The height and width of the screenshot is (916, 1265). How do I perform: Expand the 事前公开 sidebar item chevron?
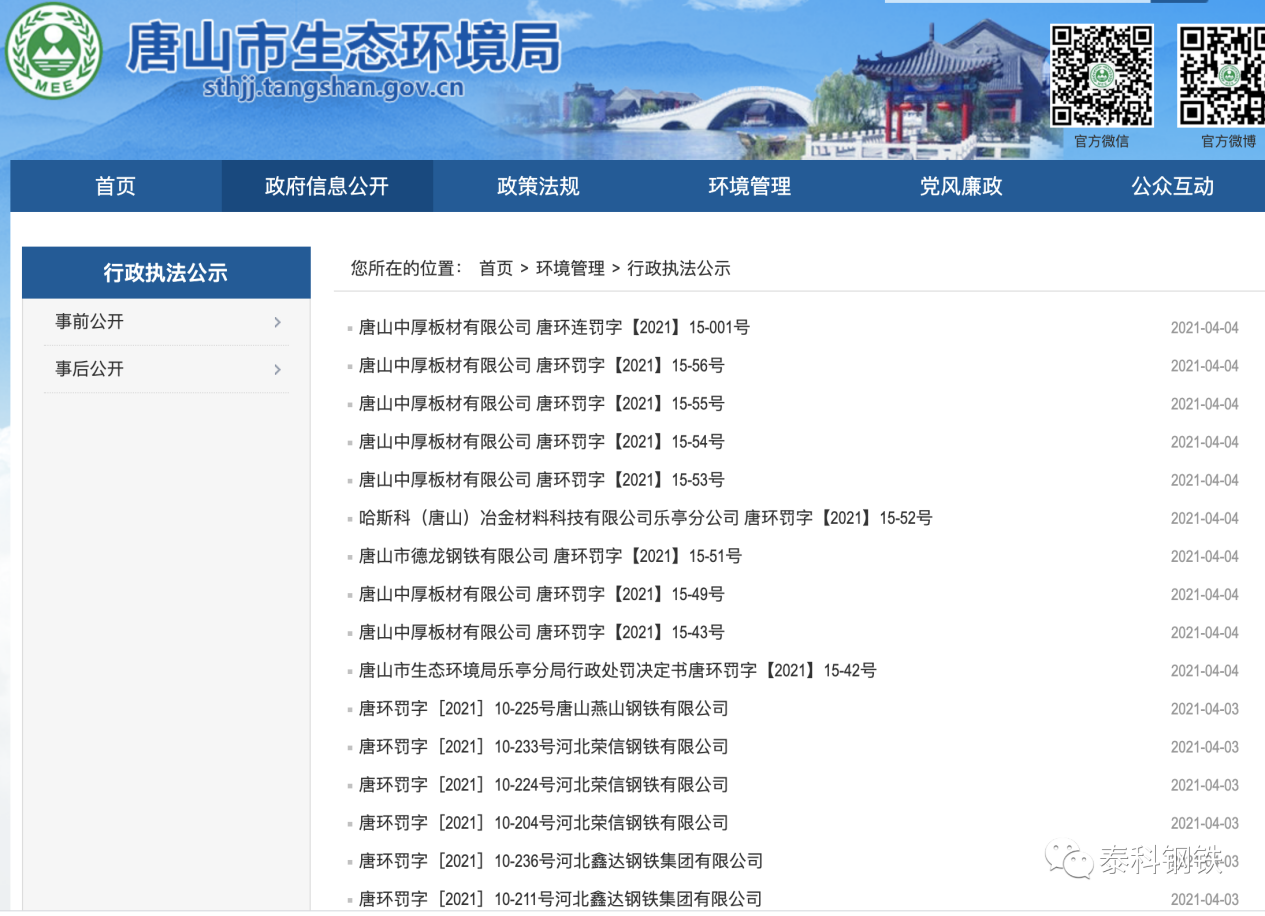277,322
